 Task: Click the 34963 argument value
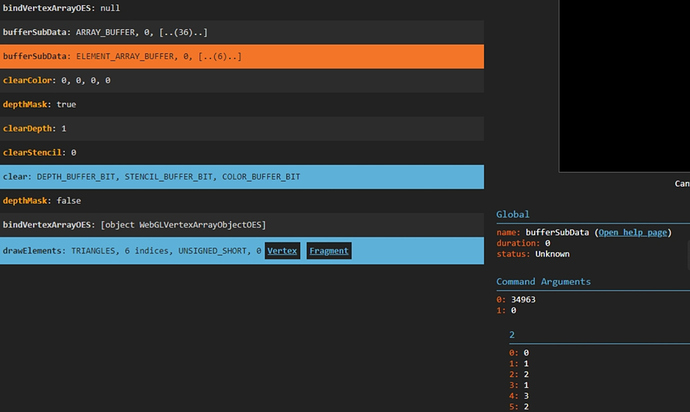tap(523, 299)
